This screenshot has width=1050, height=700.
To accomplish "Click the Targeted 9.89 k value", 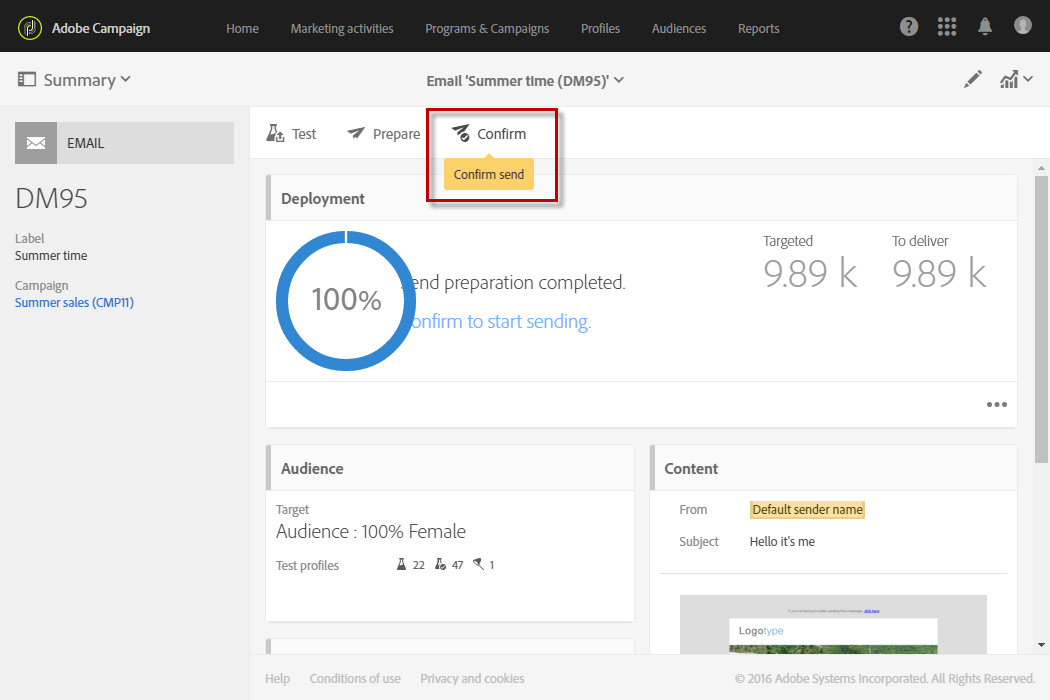I will click(x=810, y=273).
